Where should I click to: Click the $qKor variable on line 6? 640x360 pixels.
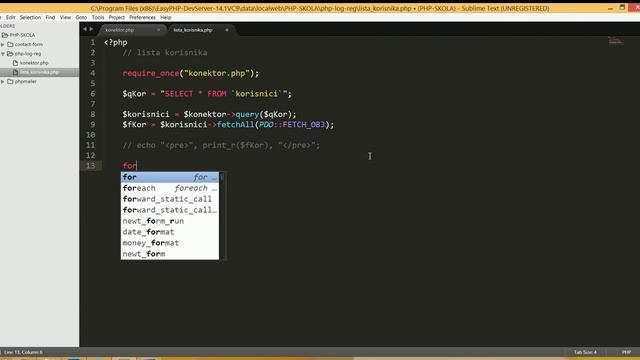tap(134, 94)
